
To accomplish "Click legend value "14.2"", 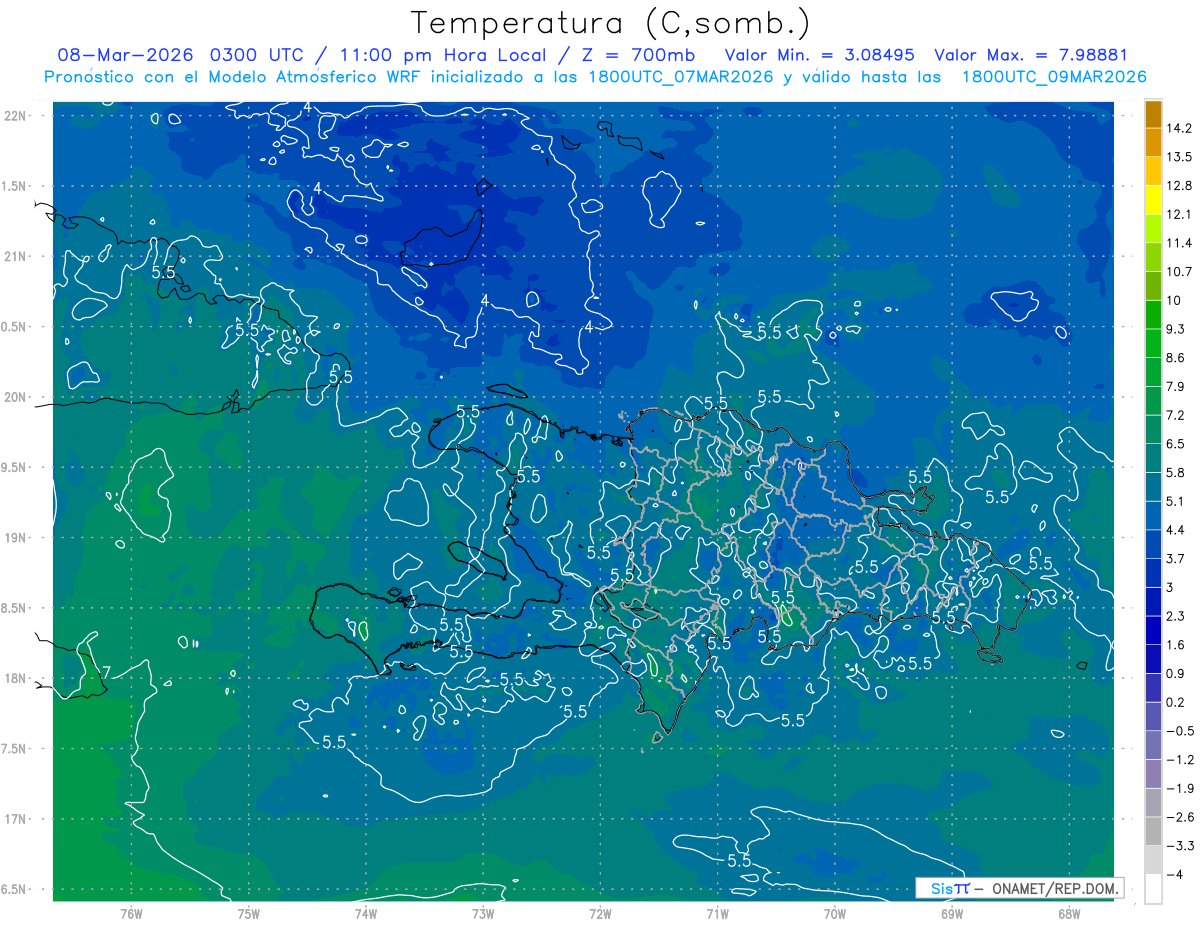I will coord(1180,128).
